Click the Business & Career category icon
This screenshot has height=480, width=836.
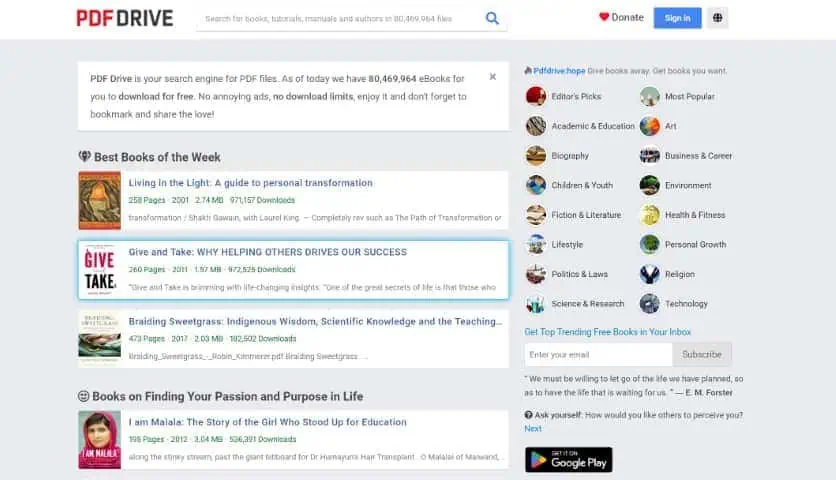pos(649,156)
